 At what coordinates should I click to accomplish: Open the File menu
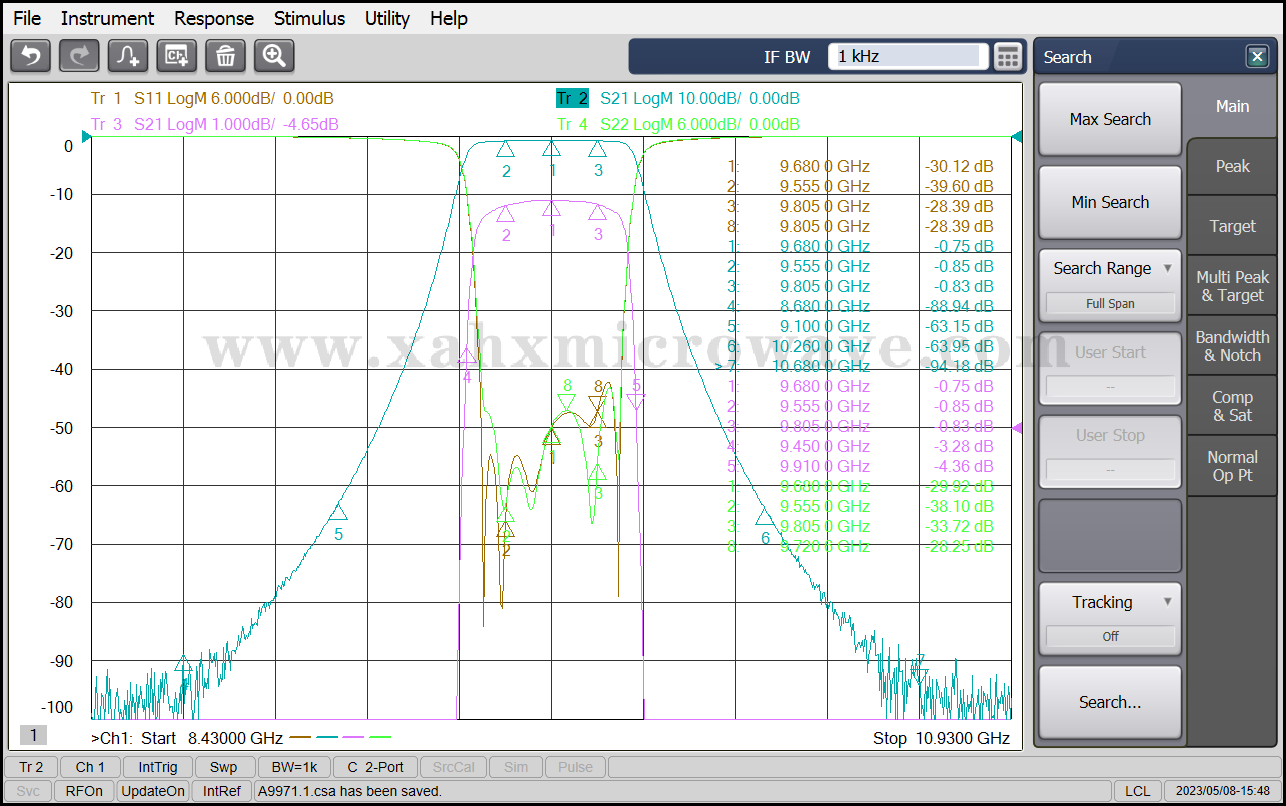click(x=27, y=18)
